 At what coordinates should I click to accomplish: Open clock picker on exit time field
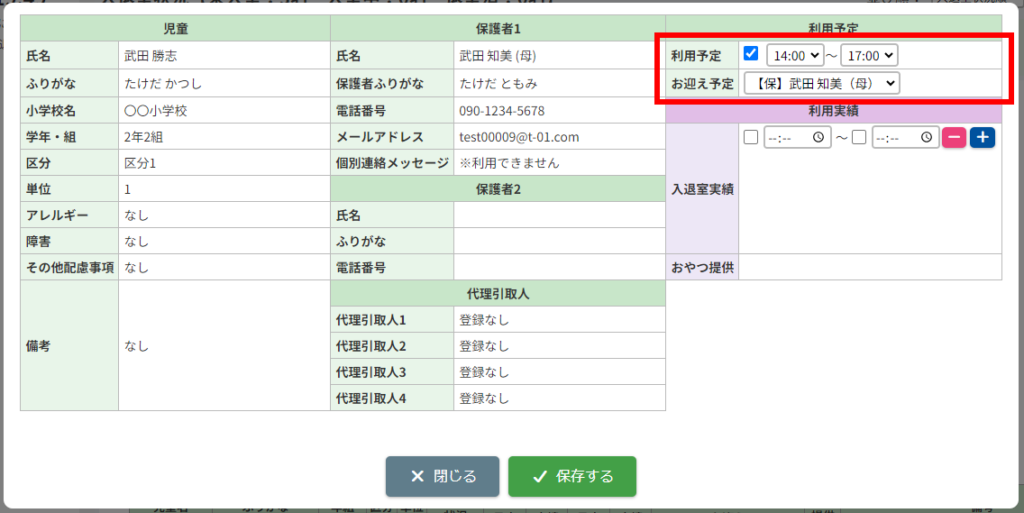(x=926, y=138)
